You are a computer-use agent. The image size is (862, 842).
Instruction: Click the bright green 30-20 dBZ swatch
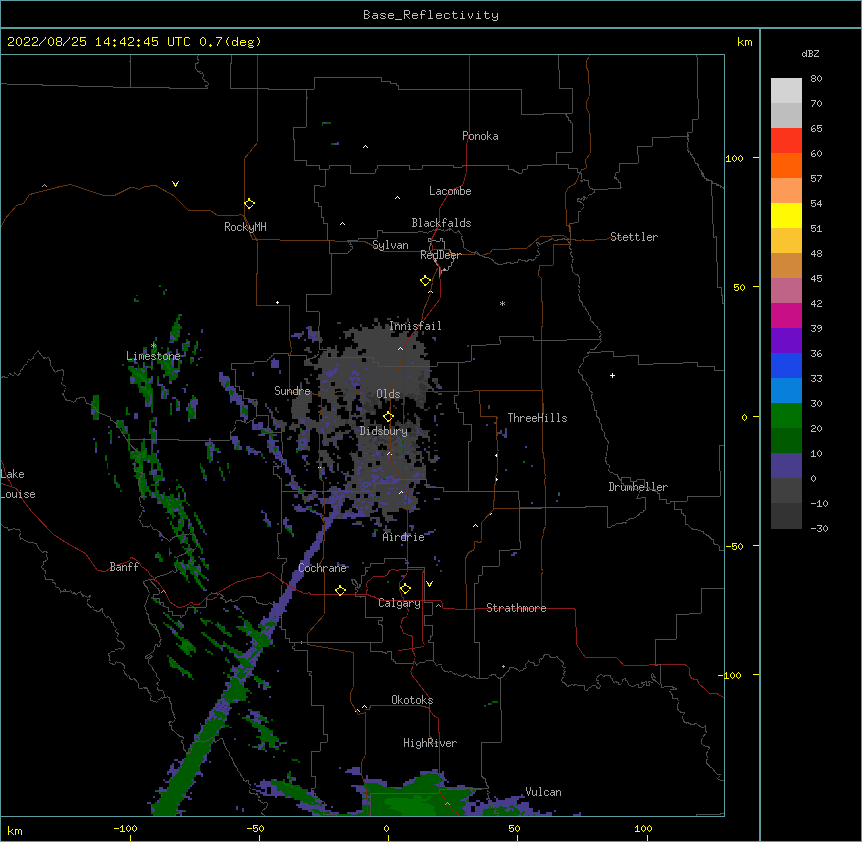pyautogui.click(x=786, y=416)
